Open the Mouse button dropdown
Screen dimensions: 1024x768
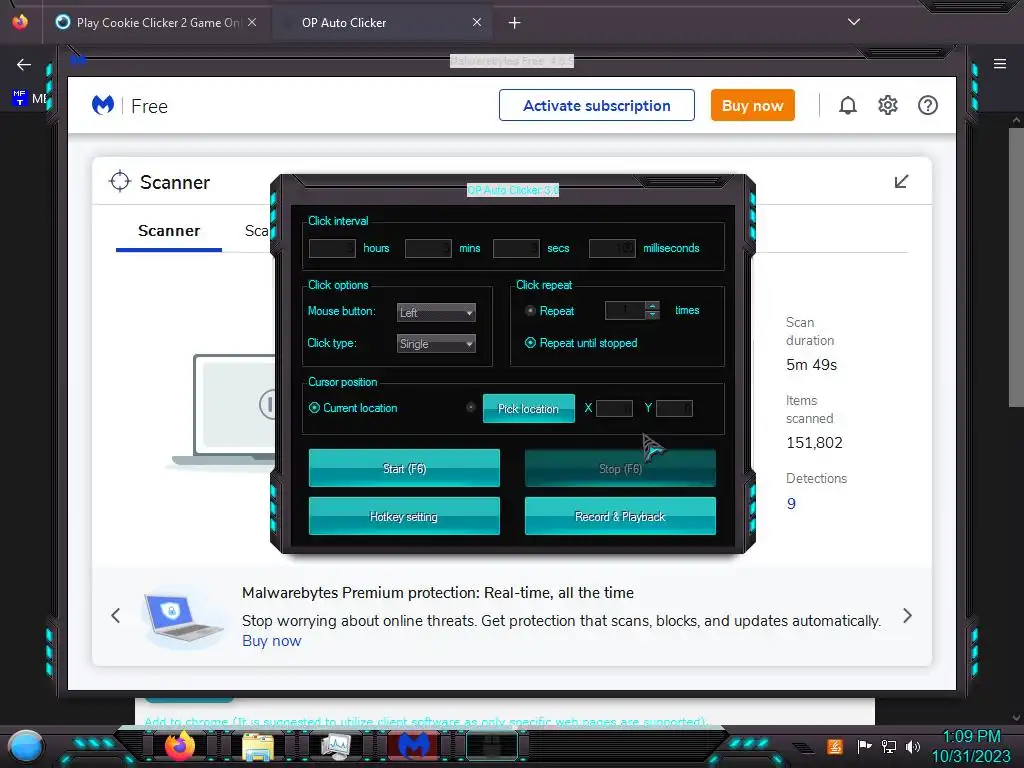(436, 313)
